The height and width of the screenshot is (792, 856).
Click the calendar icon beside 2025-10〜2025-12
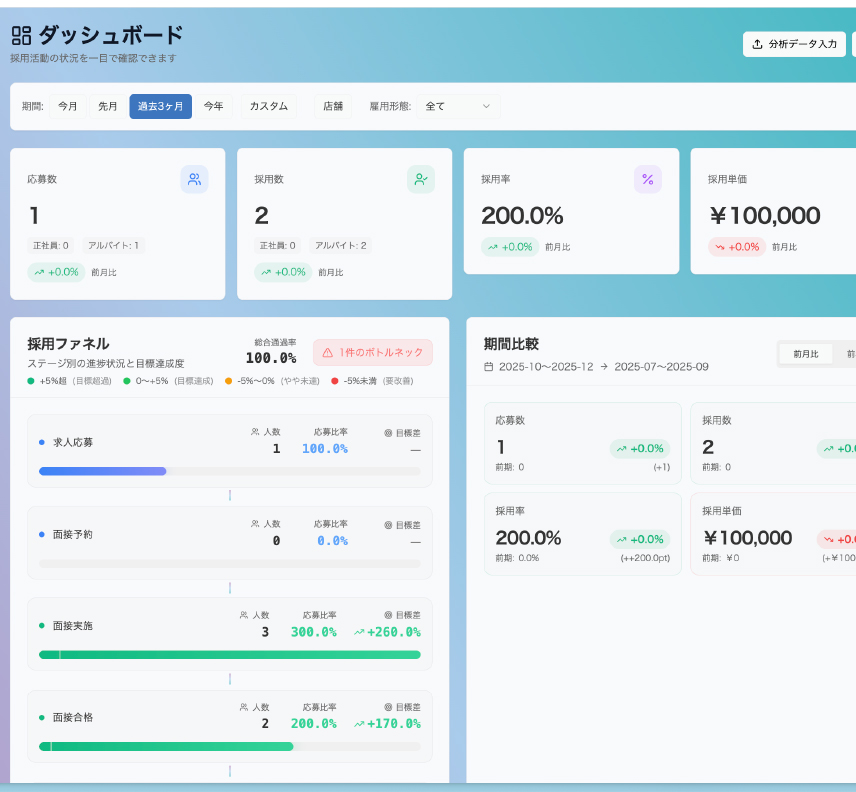[489, 367]
